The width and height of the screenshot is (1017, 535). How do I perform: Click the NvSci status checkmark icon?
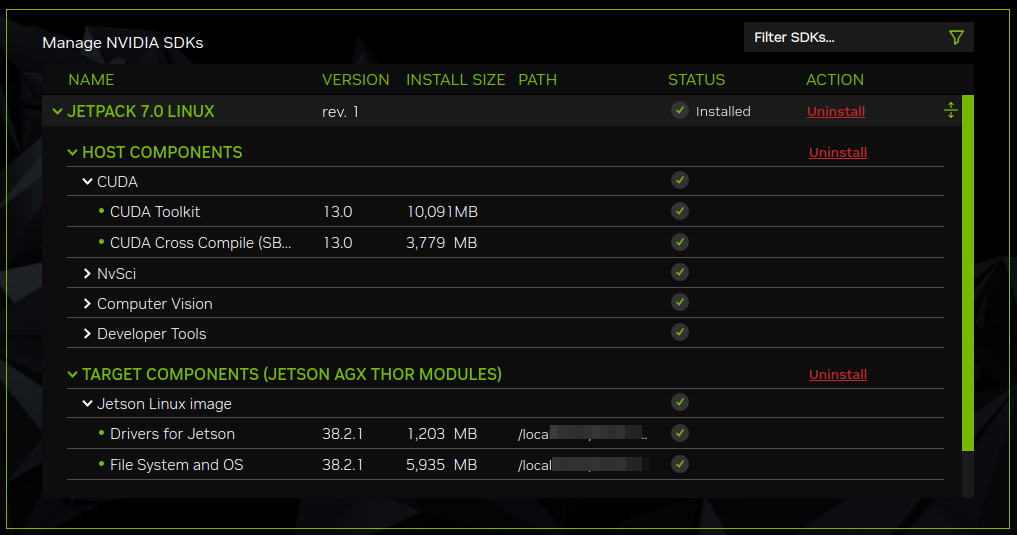point(680,272)
